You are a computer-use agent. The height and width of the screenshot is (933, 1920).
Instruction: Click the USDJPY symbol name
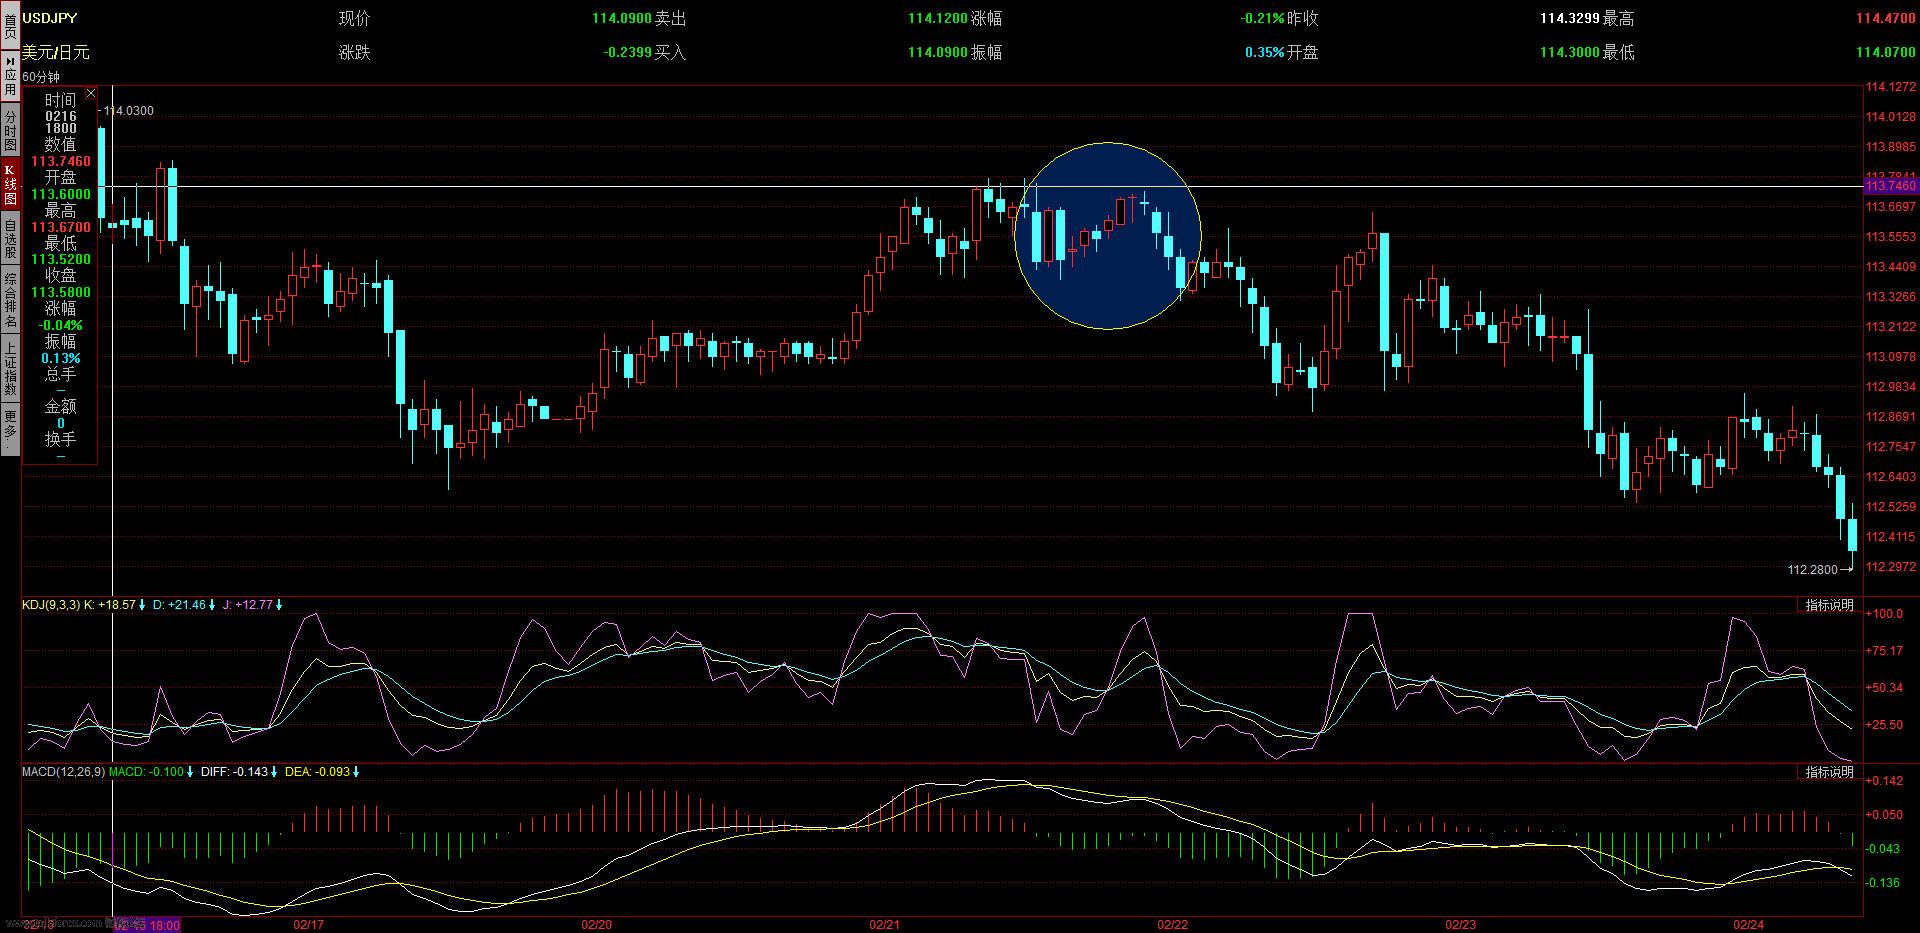pos(50,18)
